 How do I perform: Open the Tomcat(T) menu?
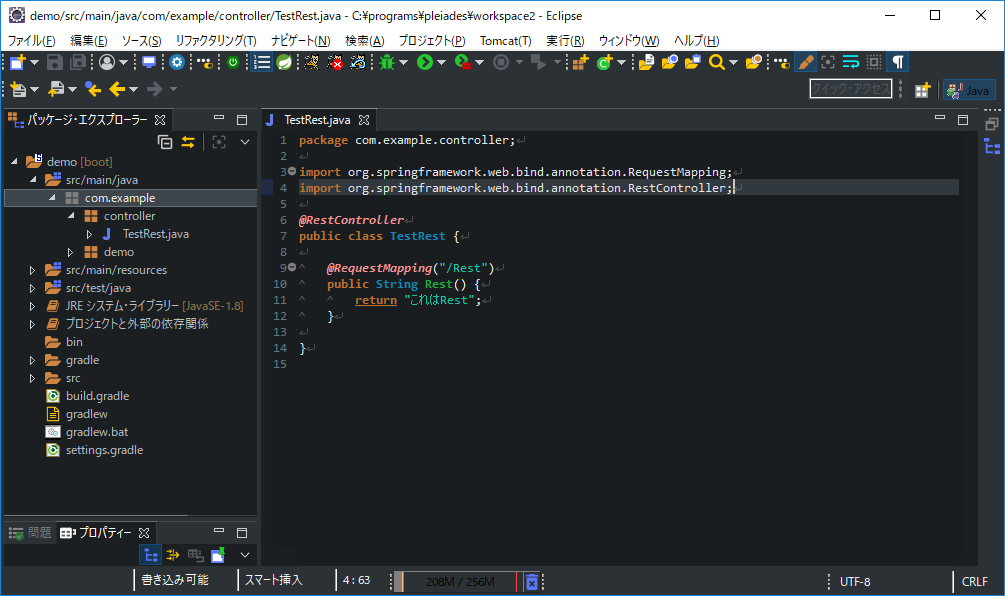(x=506, y=40)
